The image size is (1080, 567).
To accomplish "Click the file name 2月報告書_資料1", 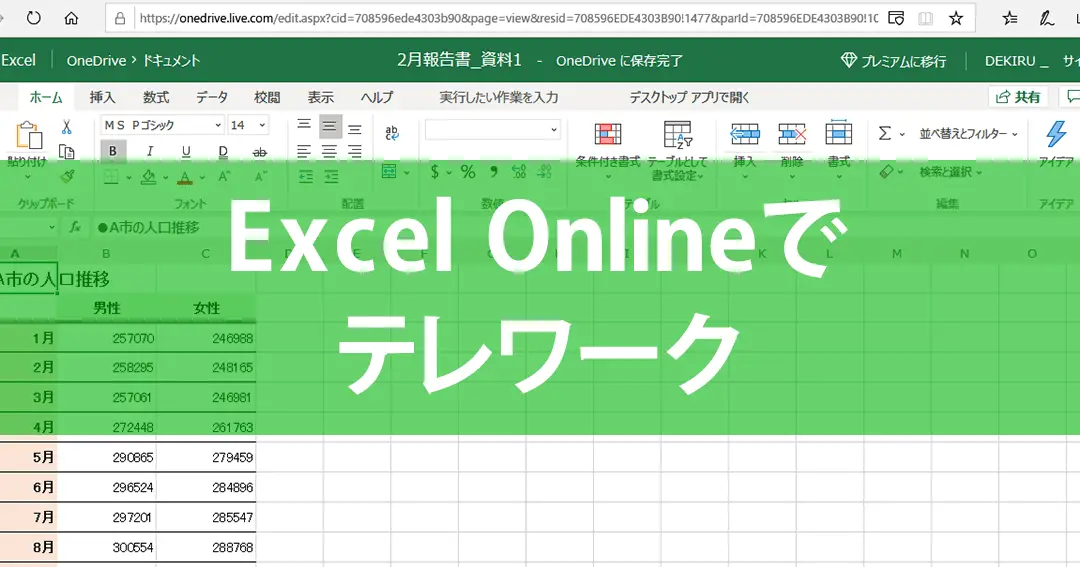I will pyautogui.click(x=459, y=61).
